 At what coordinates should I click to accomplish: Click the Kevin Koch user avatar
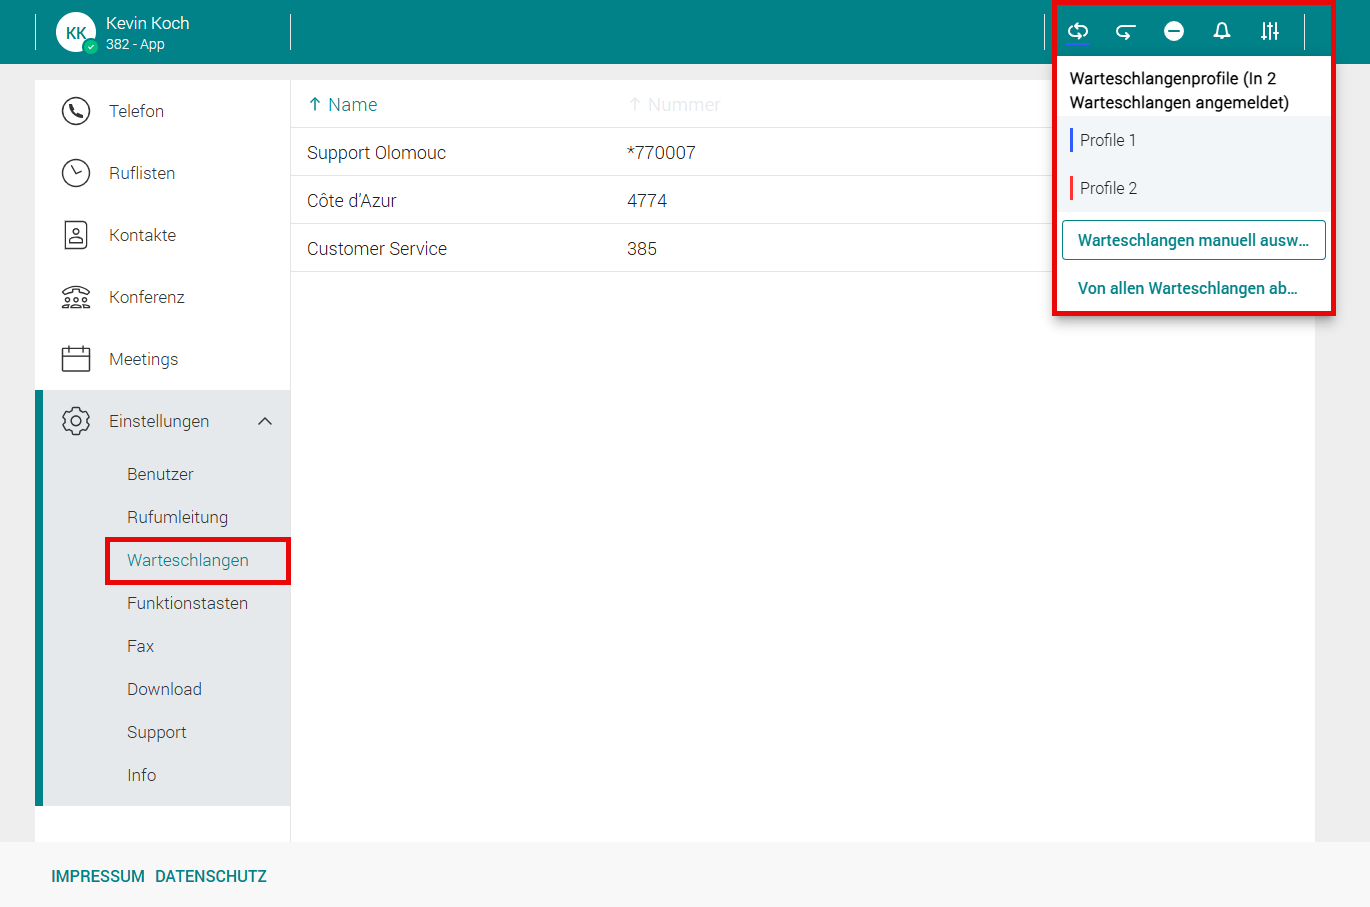pyautogui.click(x=76, y=32)
